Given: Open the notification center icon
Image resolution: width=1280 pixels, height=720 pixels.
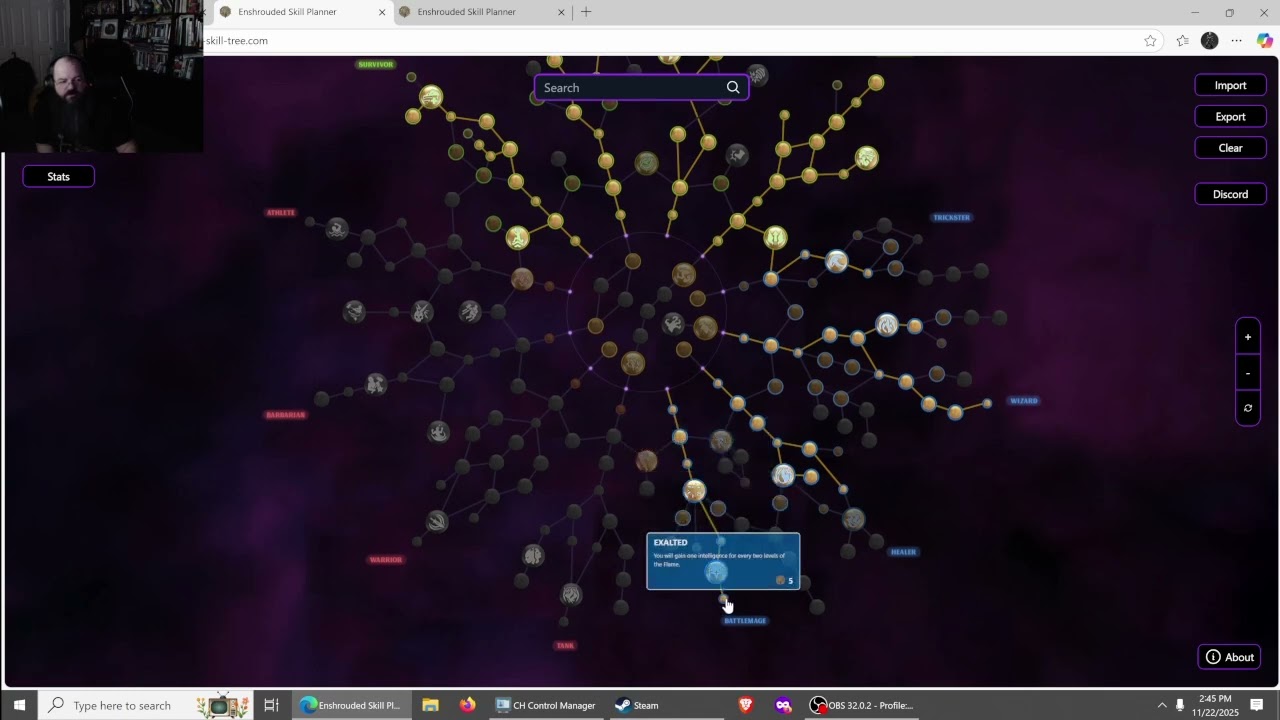Looking at the screenshot, I should pyautogui.click(x=1257, y=705).
